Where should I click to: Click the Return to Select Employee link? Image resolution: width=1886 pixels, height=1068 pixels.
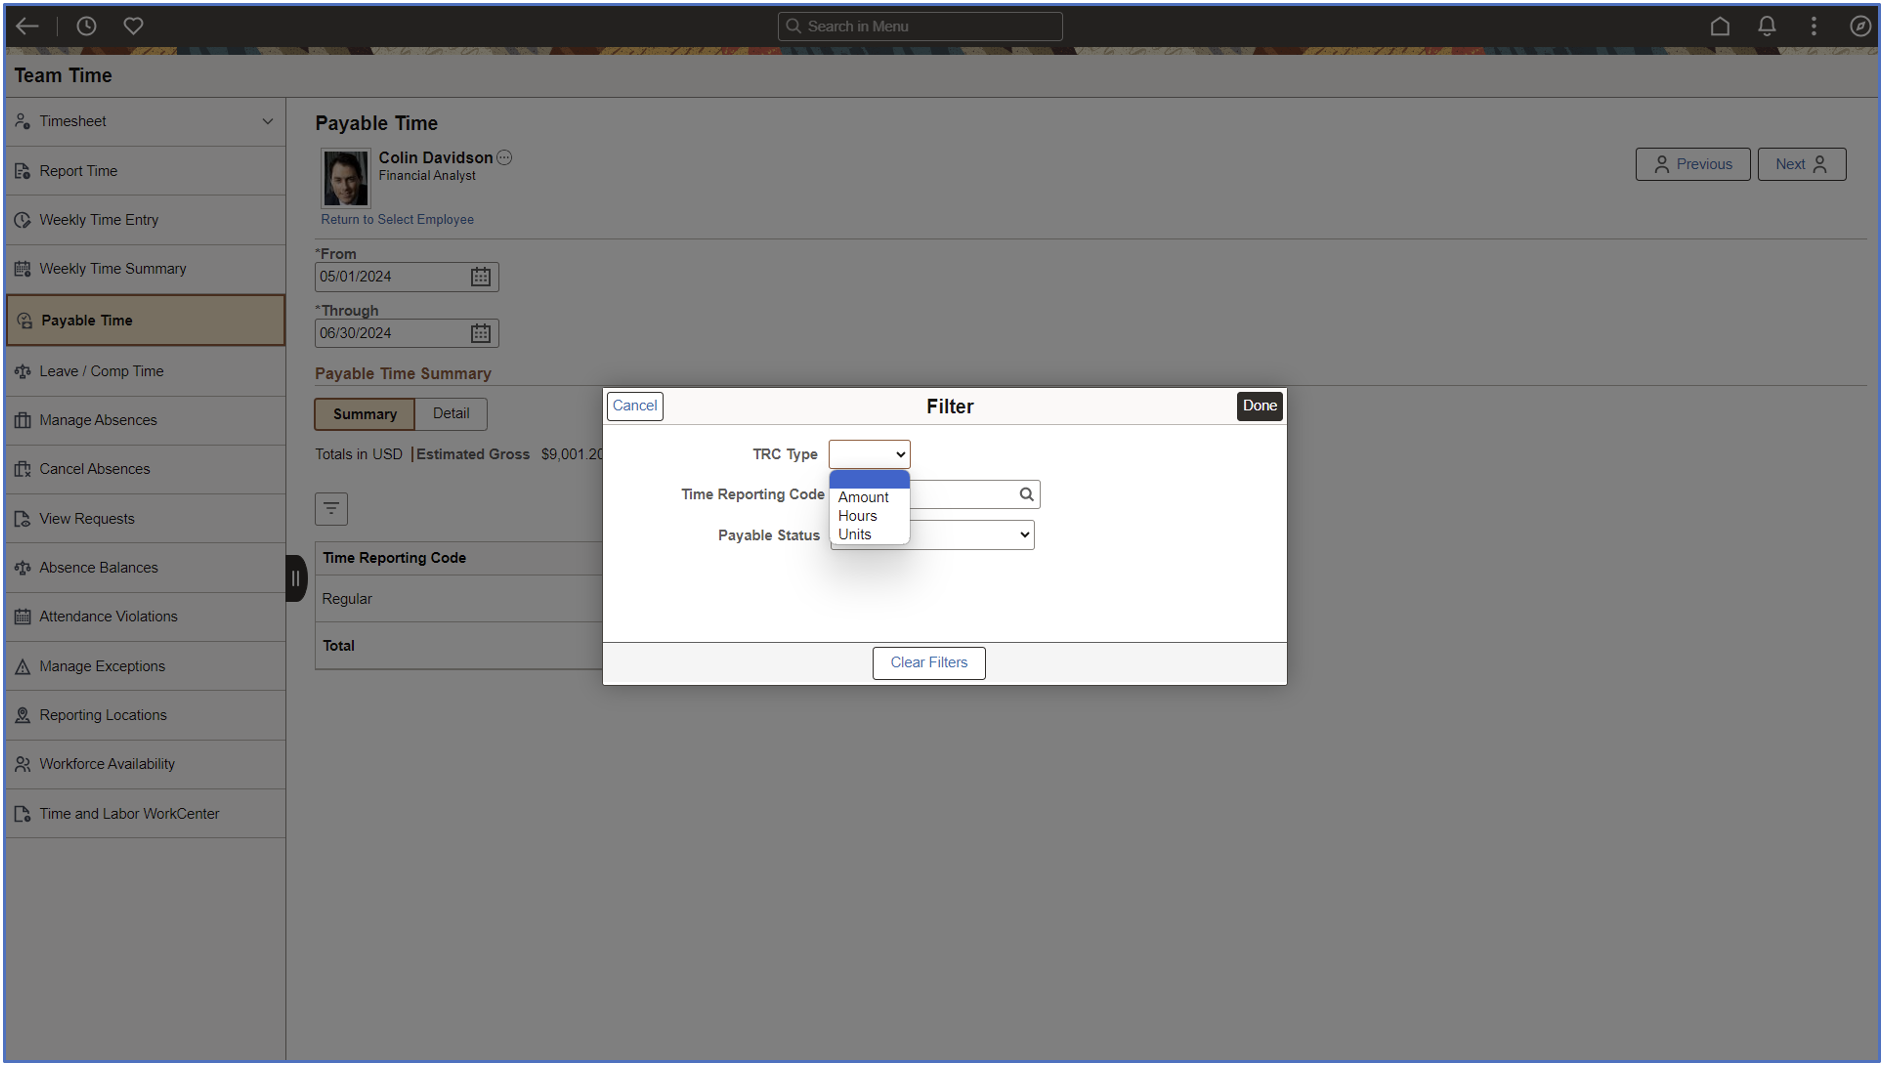tap(397, 219)
